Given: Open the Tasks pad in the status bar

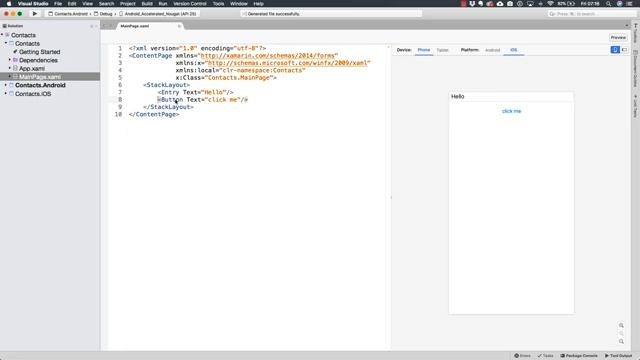Looking at the screenshot, I should (546, 356).
